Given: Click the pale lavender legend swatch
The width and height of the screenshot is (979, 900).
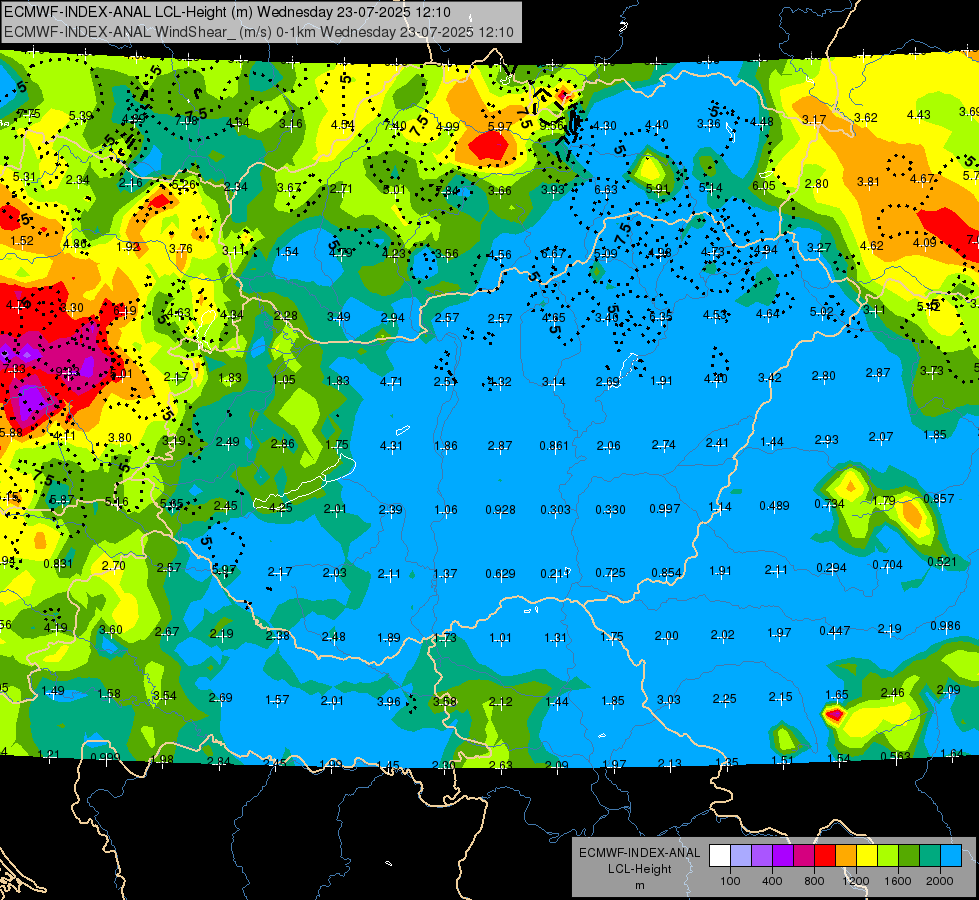Looking at the screenshot, I should tap(741, 856).
